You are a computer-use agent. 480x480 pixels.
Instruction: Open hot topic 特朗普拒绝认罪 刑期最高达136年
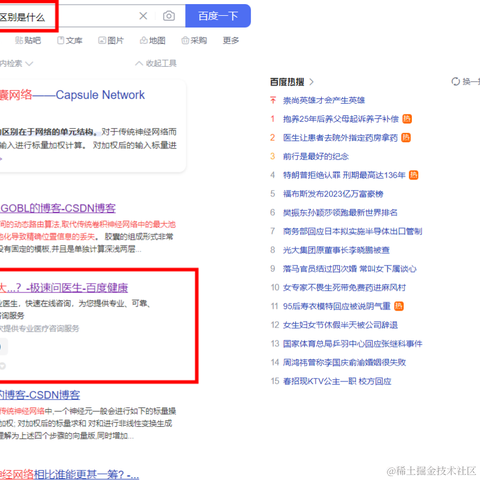click(x=344, y=175)
